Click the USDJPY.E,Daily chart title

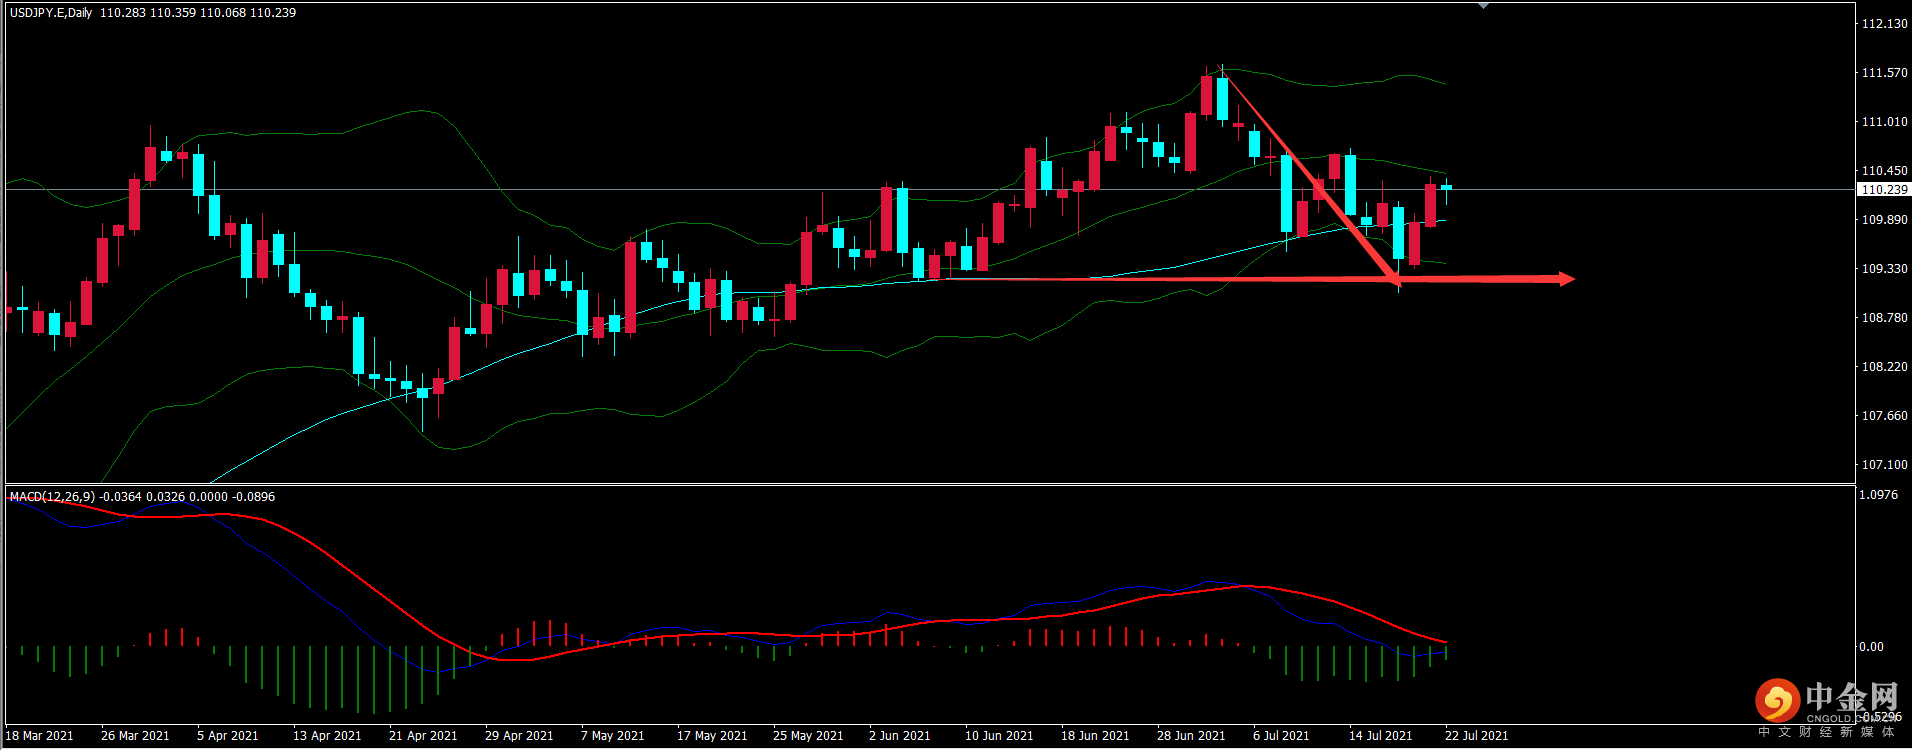[51, 13]
